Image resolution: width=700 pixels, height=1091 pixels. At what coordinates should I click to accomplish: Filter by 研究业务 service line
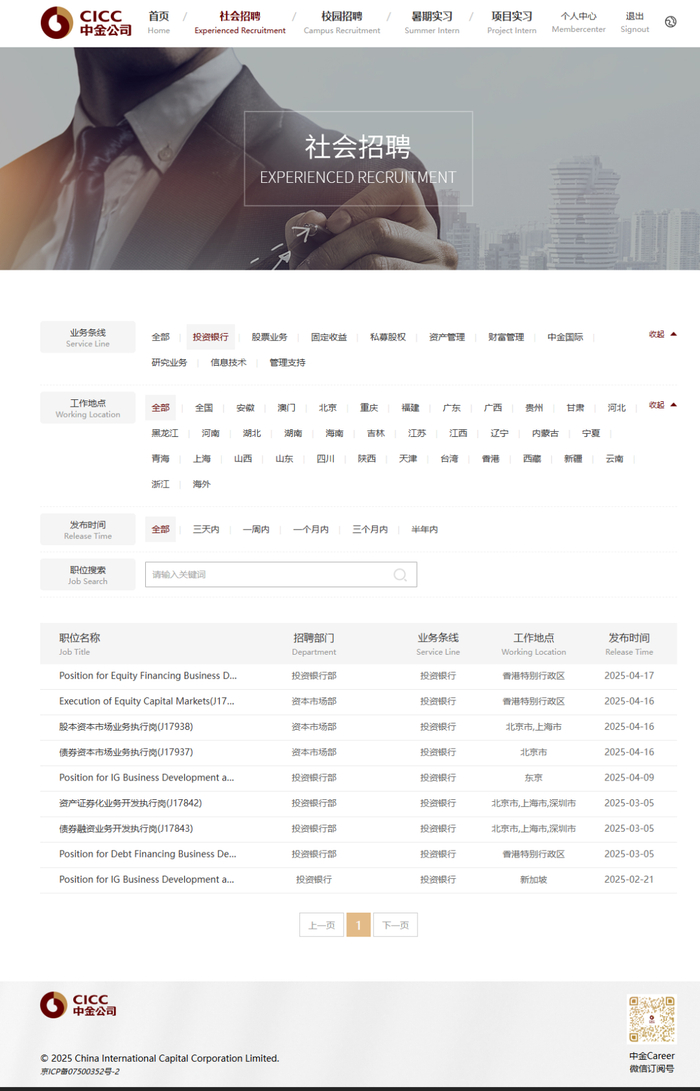169,363
